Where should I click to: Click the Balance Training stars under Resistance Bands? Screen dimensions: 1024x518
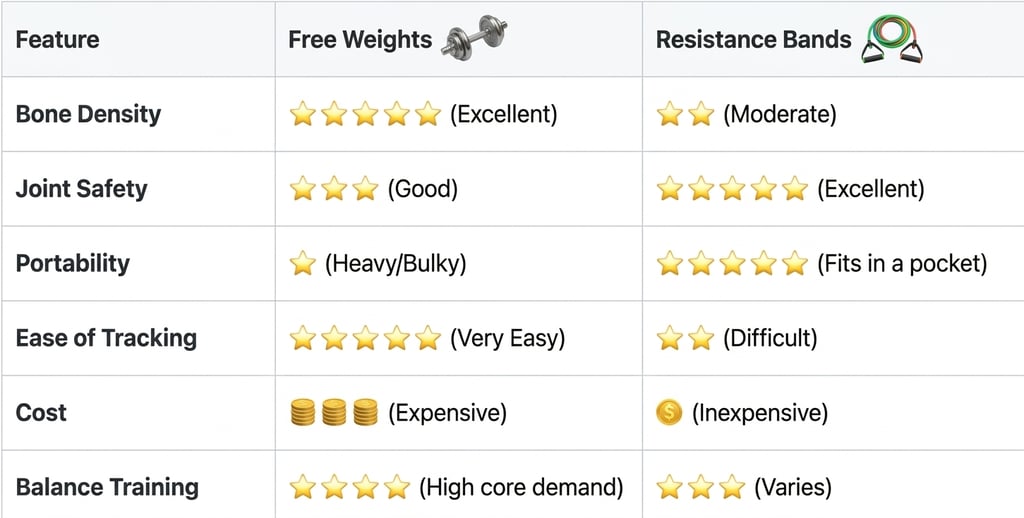701,487
